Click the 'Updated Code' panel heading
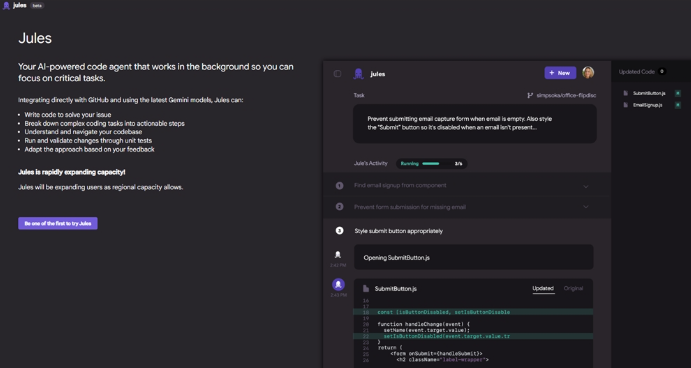This screenshot has width=691, height=368. point(636,72)
